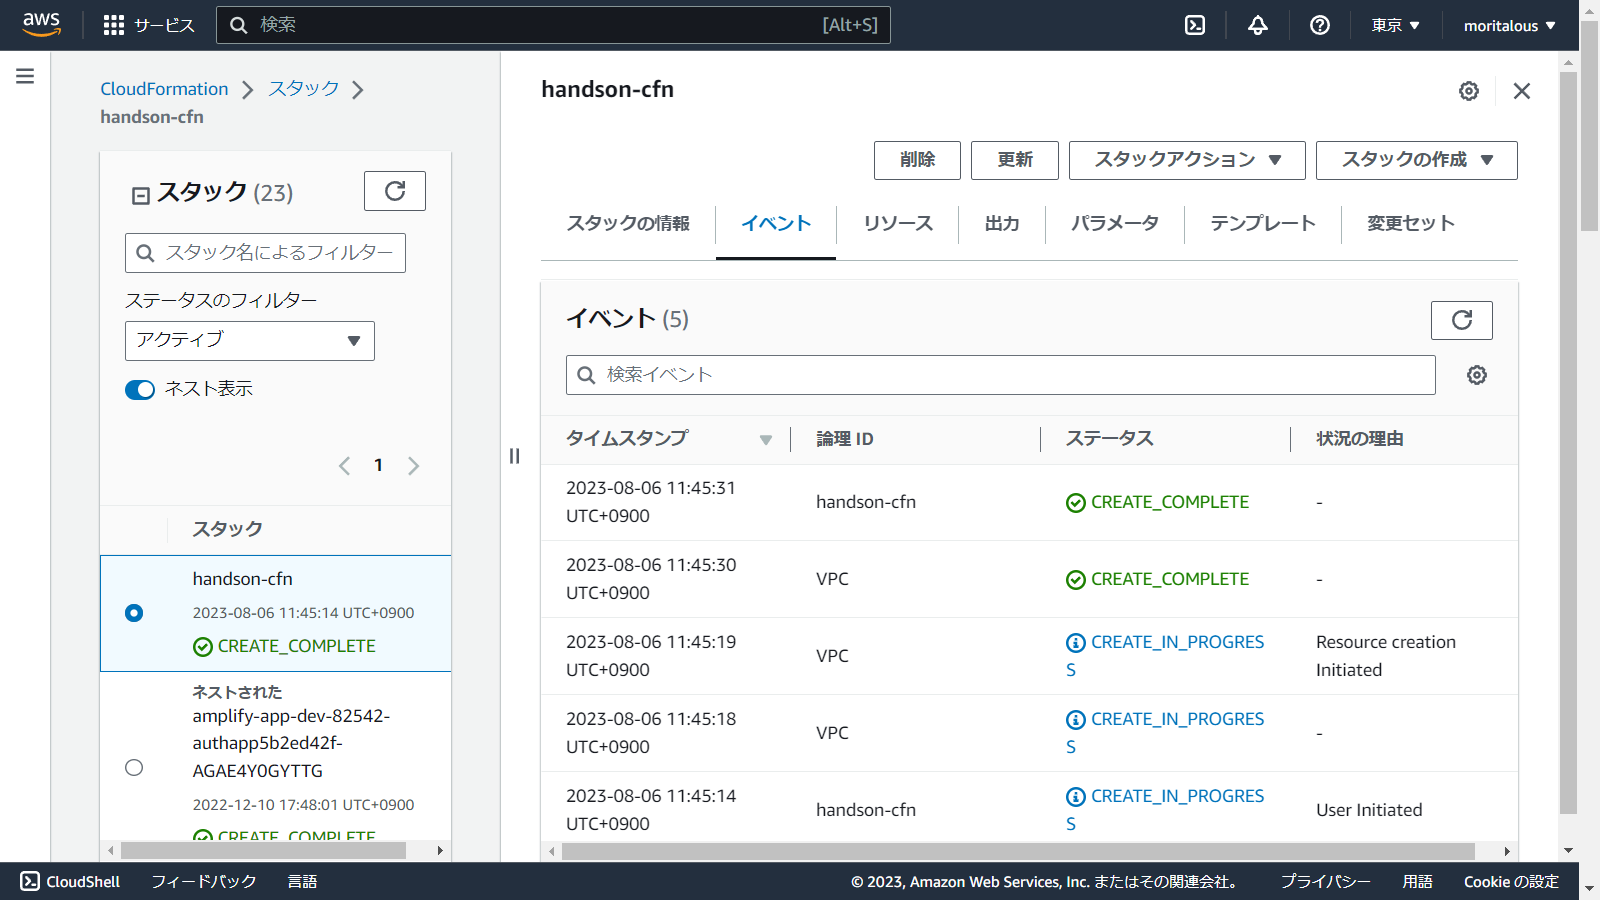Switch to the リソース tab

[x=897, y=224]
